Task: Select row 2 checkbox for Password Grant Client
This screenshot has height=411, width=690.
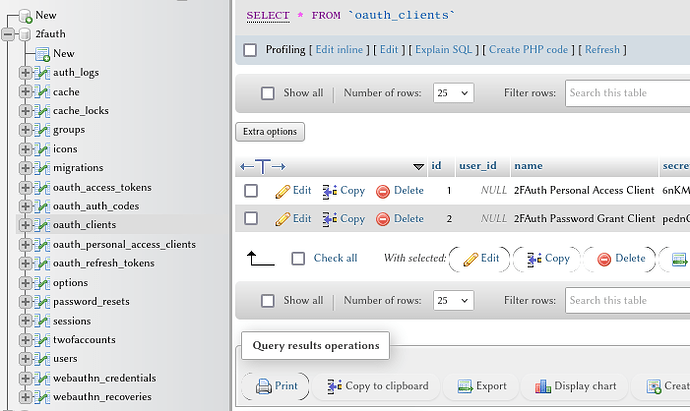Action: click(251, 218)
